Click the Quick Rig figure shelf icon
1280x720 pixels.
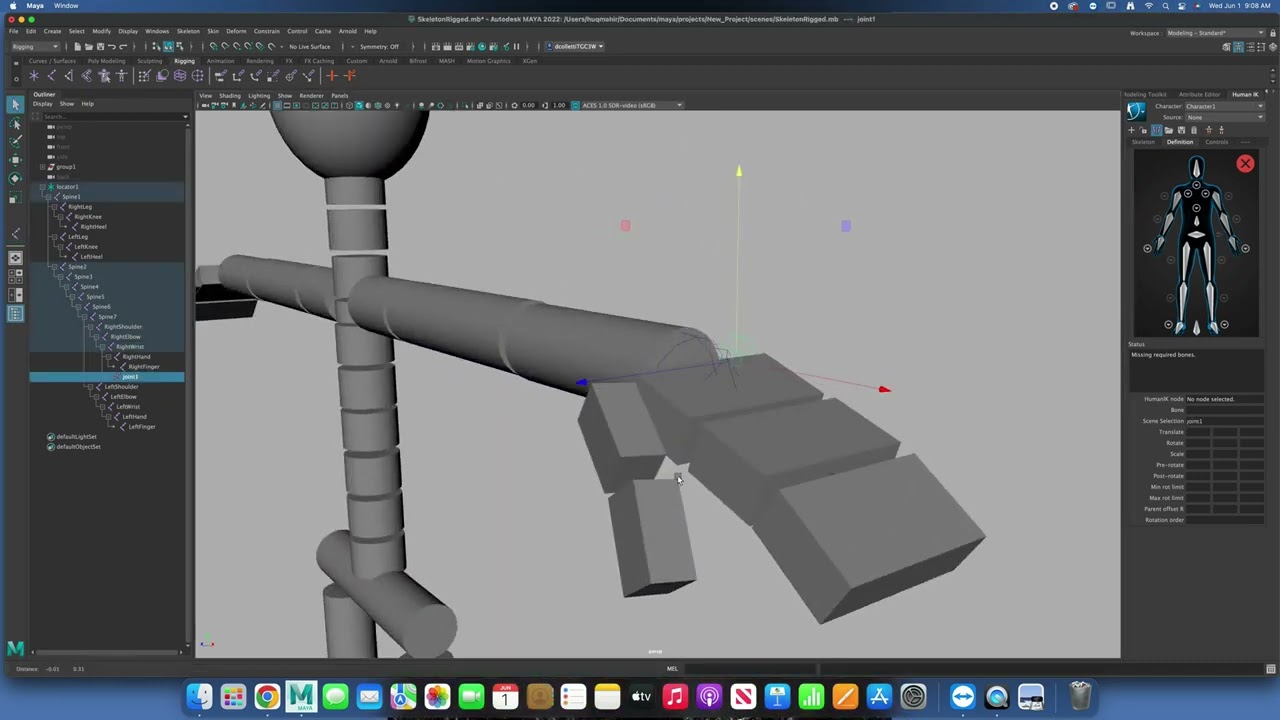click(104, 76)
